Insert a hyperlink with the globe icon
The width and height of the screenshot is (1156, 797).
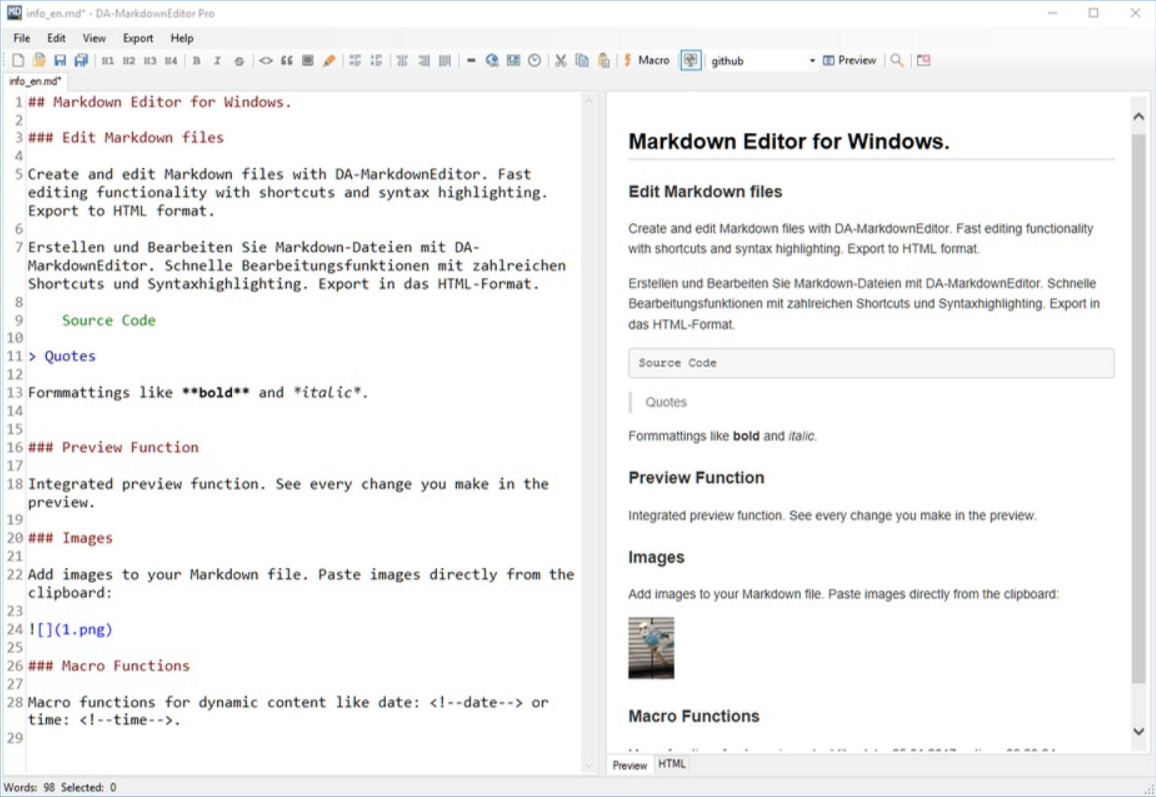pyautogui.click(x=492, y=60)
